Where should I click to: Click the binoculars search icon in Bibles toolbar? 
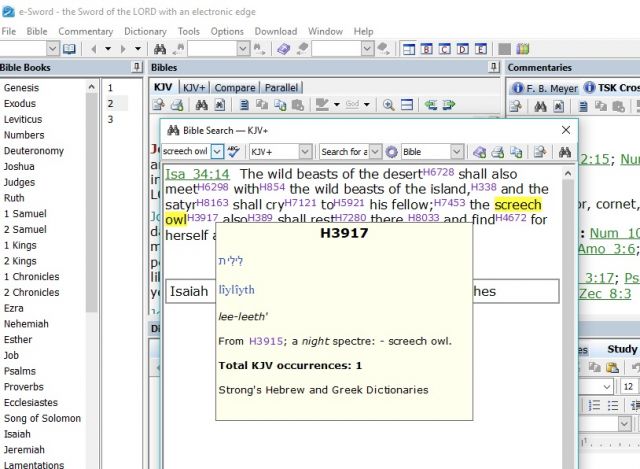point(201,105)
